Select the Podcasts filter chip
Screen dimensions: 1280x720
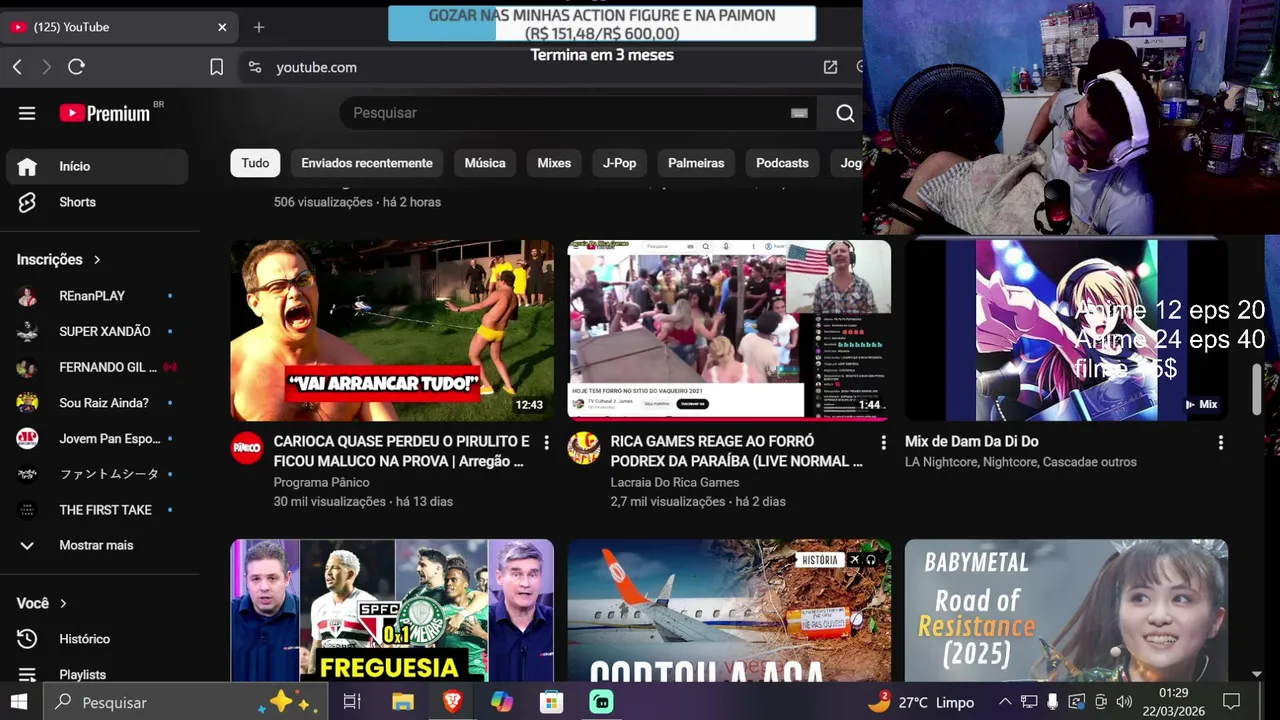point(782,163)
